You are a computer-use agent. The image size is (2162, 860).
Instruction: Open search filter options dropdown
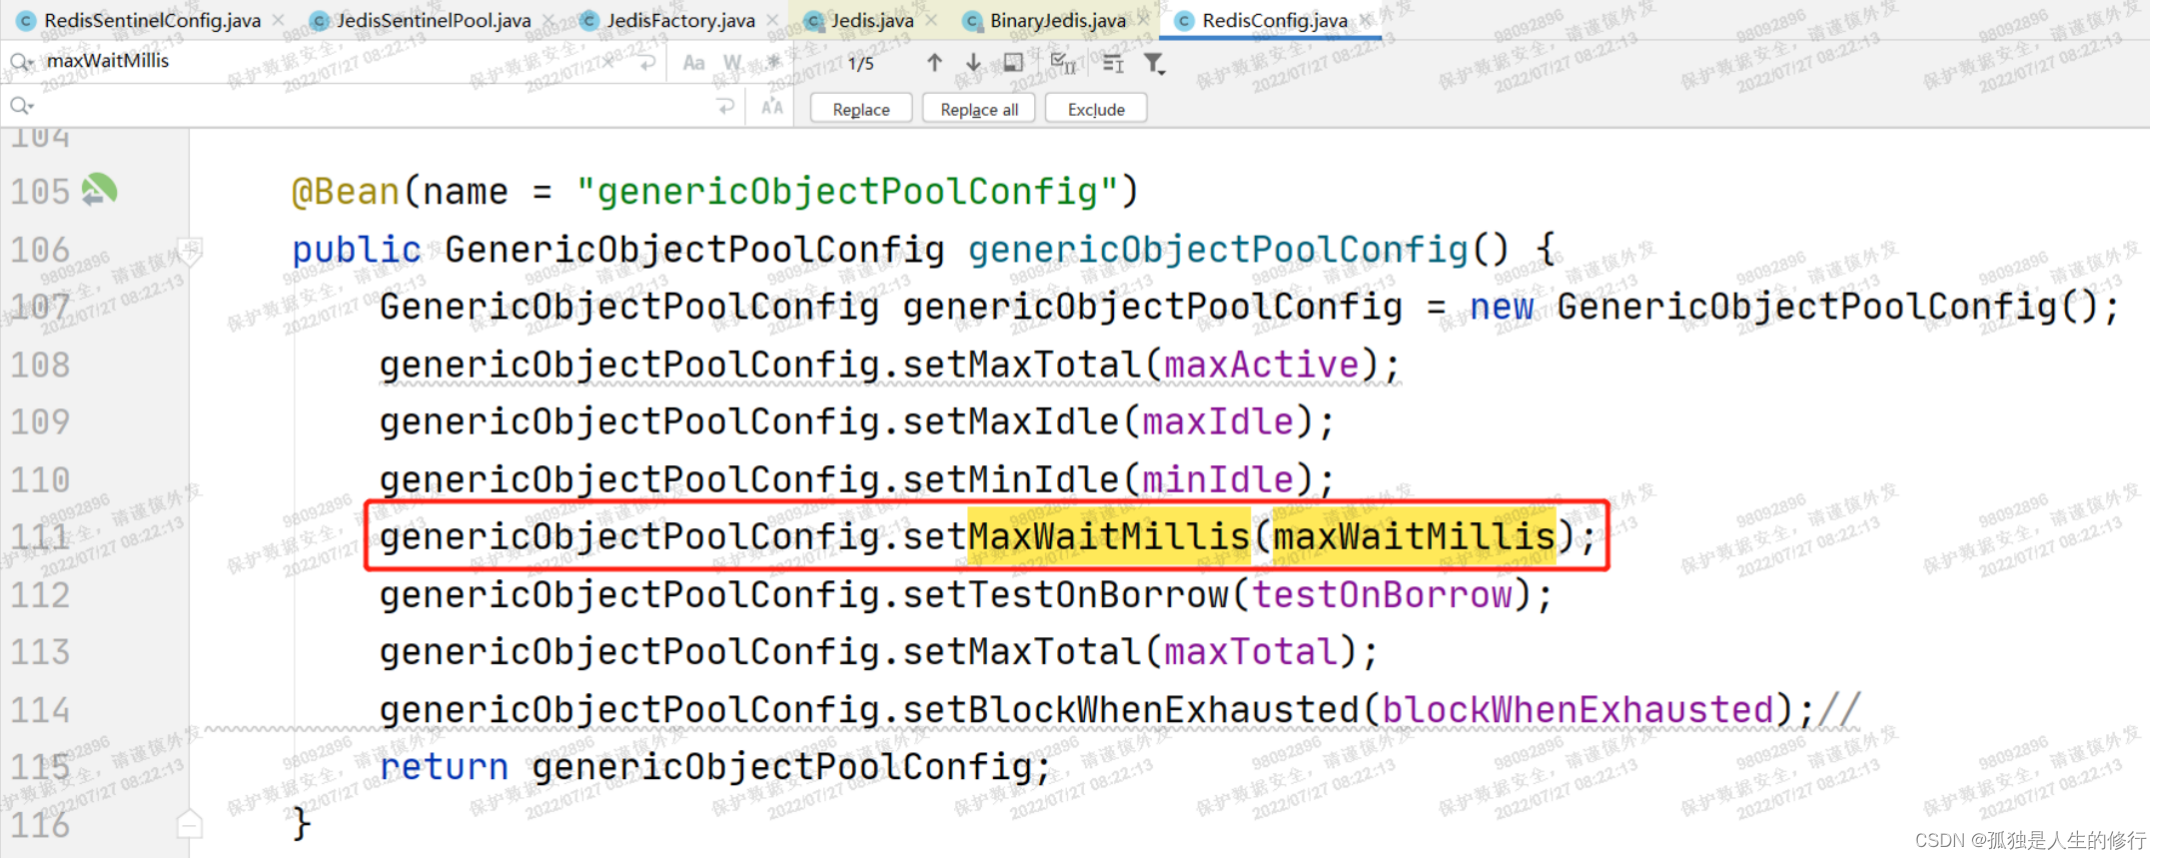pyautogui.click(x=1154, y=64)
